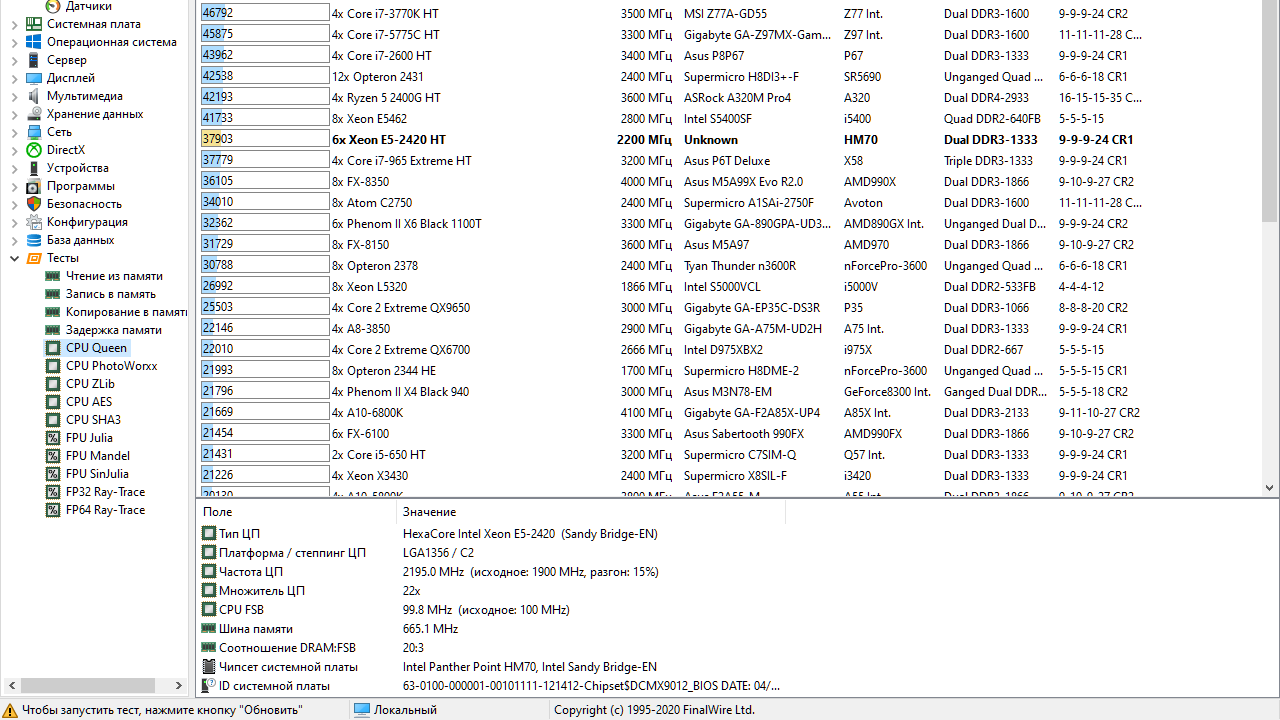Click the results list scroll-down arrow
The height and width of the screenshot is (720, 1280).
(1270, 488)
